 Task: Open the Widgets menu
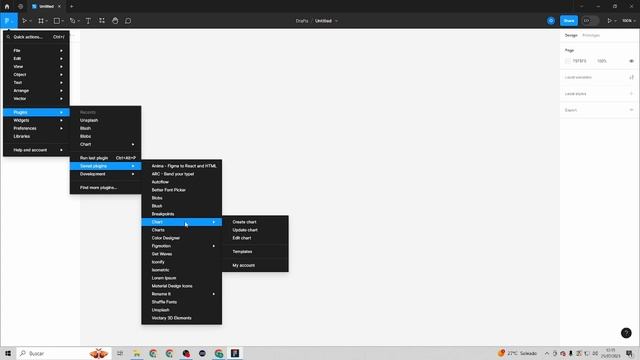[x=36, y=120]
